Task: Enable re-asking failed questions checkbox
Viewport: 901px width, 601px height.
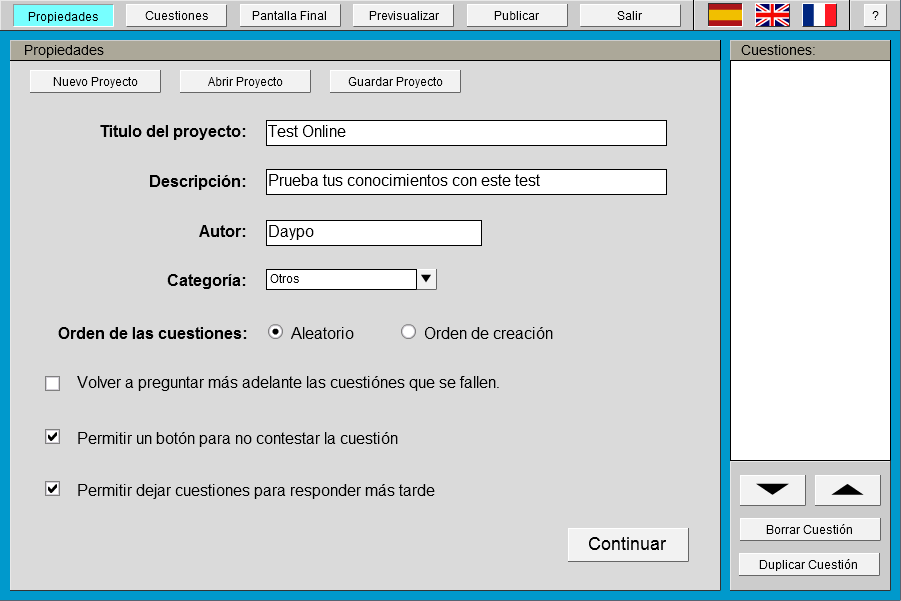Action: 52,383
